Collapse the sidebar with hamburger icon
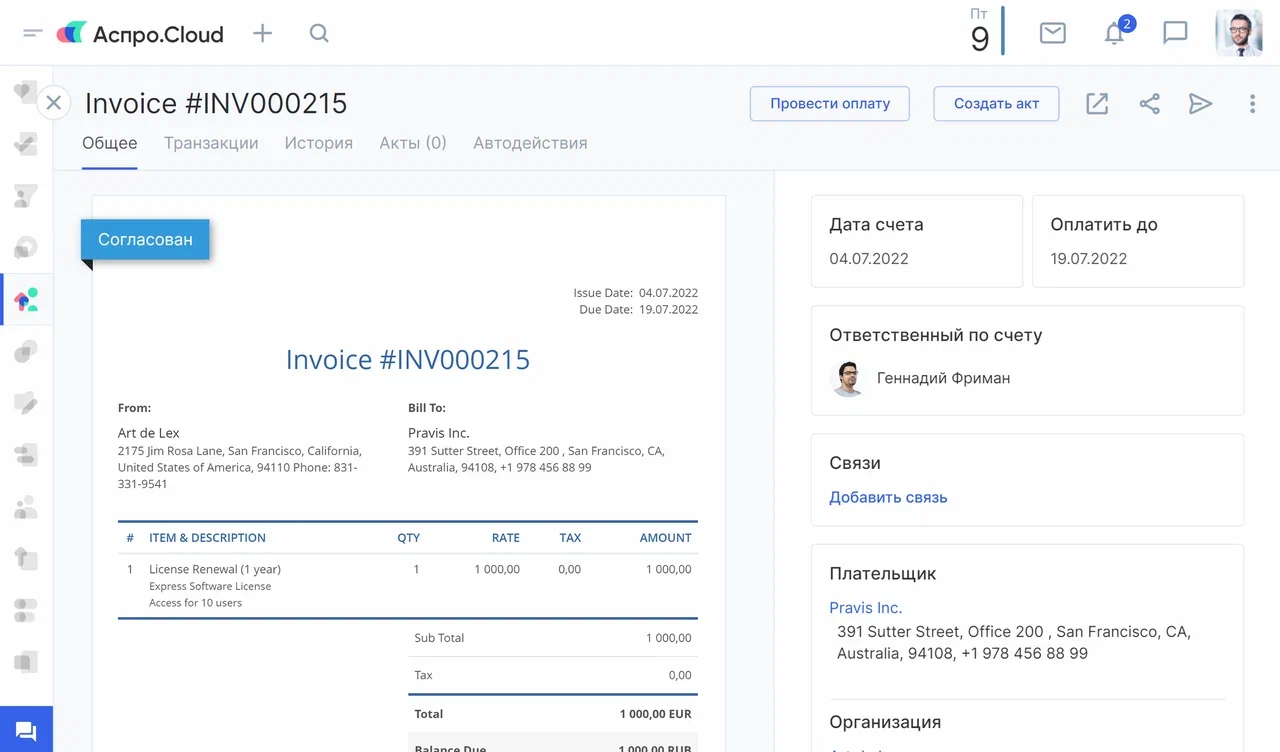The image size is (1280, 752). (x=33, y=33)
